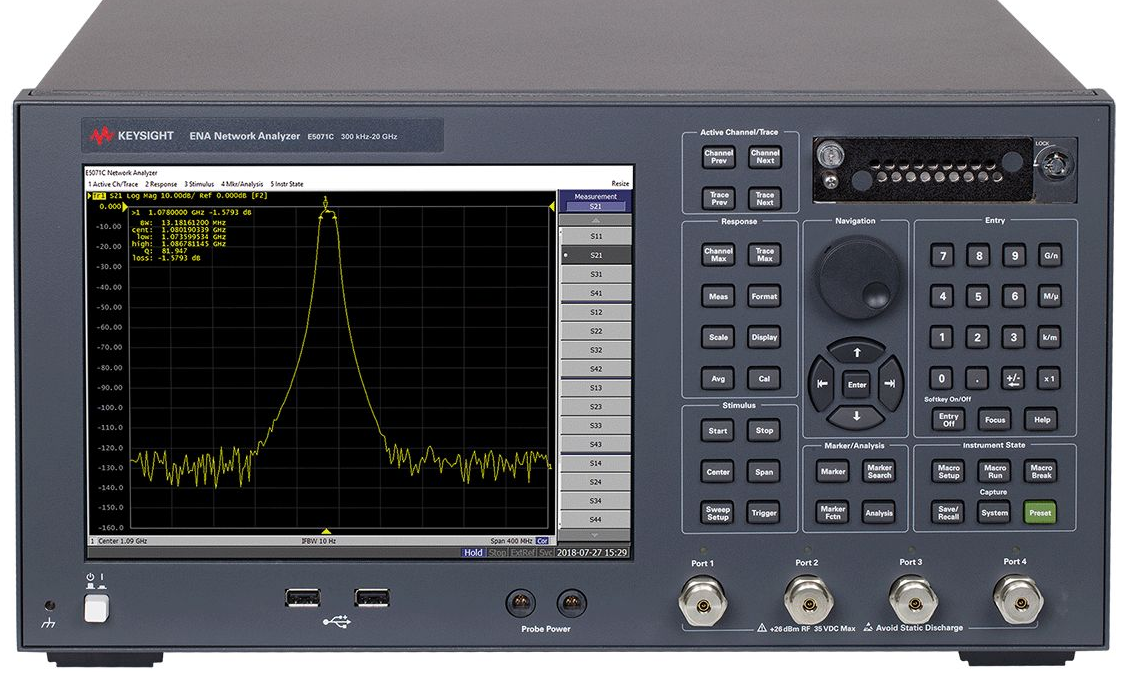Choose the S11 measurement softkey
Viewport: 1126px width, 676px height.
596,236
